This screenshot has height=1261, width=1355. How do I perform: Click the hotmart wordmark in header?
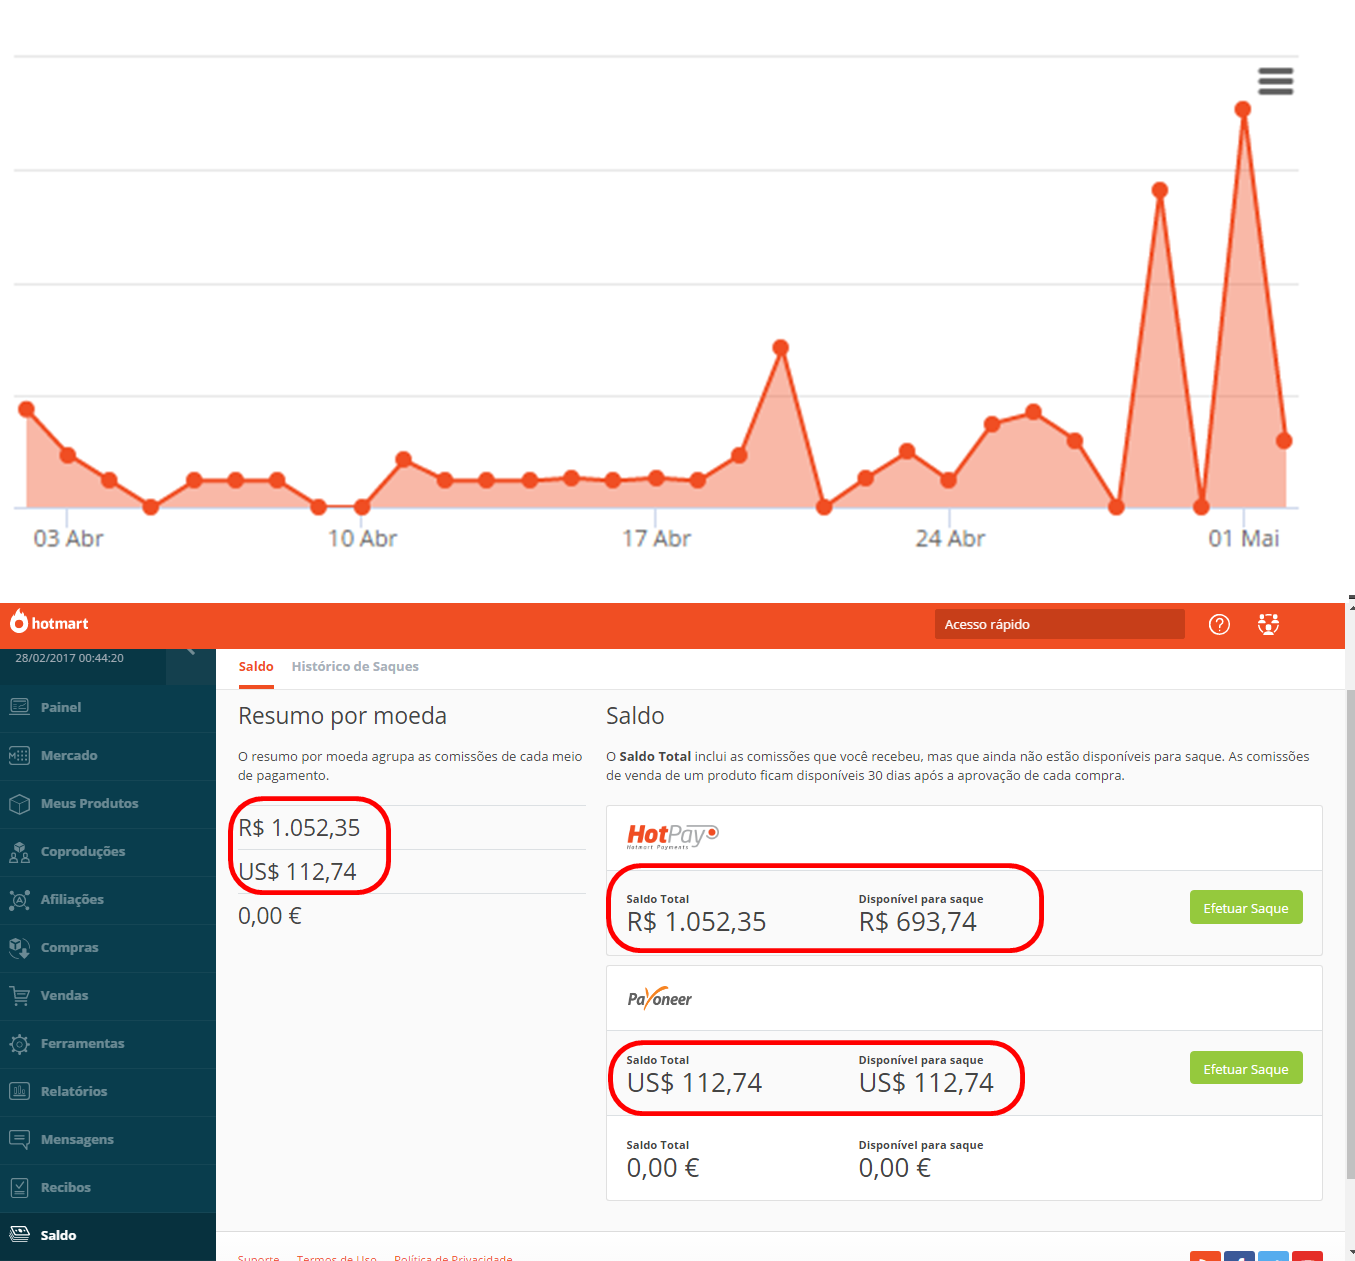point(60,623)
